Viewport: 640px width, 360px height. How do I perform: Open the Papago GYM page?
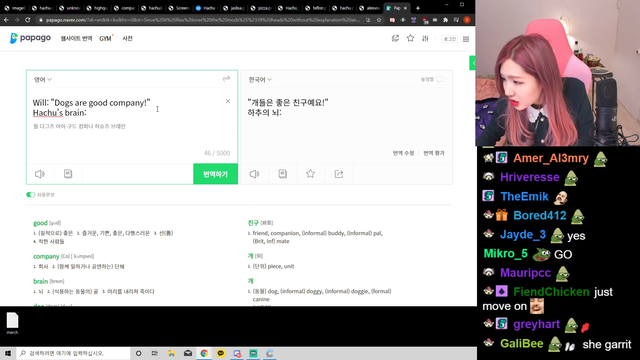106,38
